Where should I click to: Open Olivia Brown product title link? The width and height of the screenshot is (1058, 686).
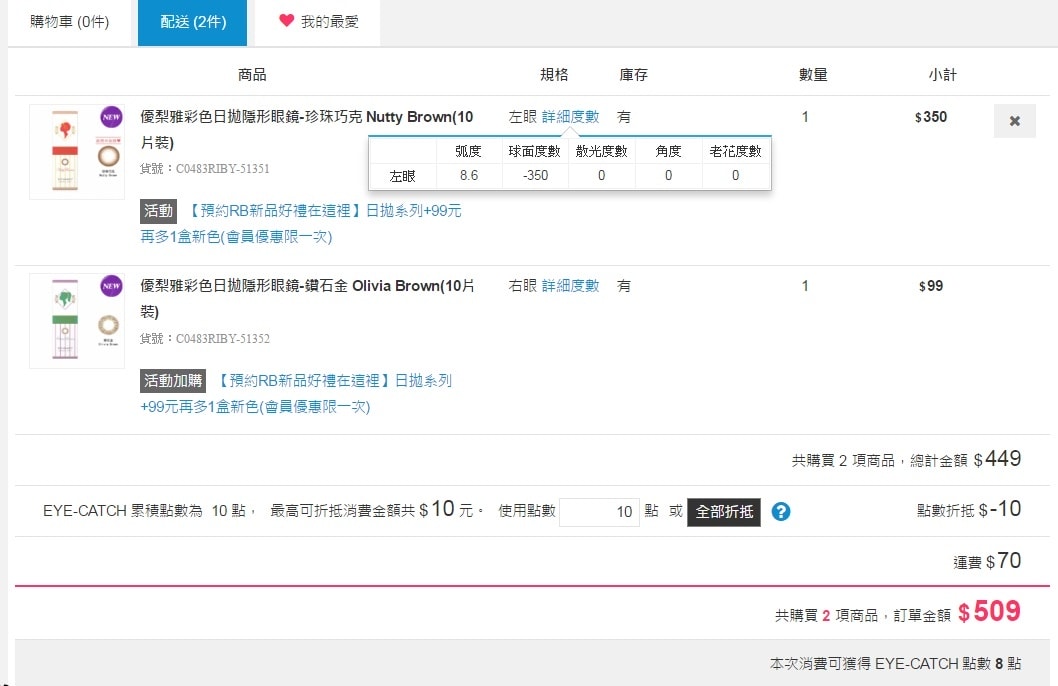(x=306, y=286)
